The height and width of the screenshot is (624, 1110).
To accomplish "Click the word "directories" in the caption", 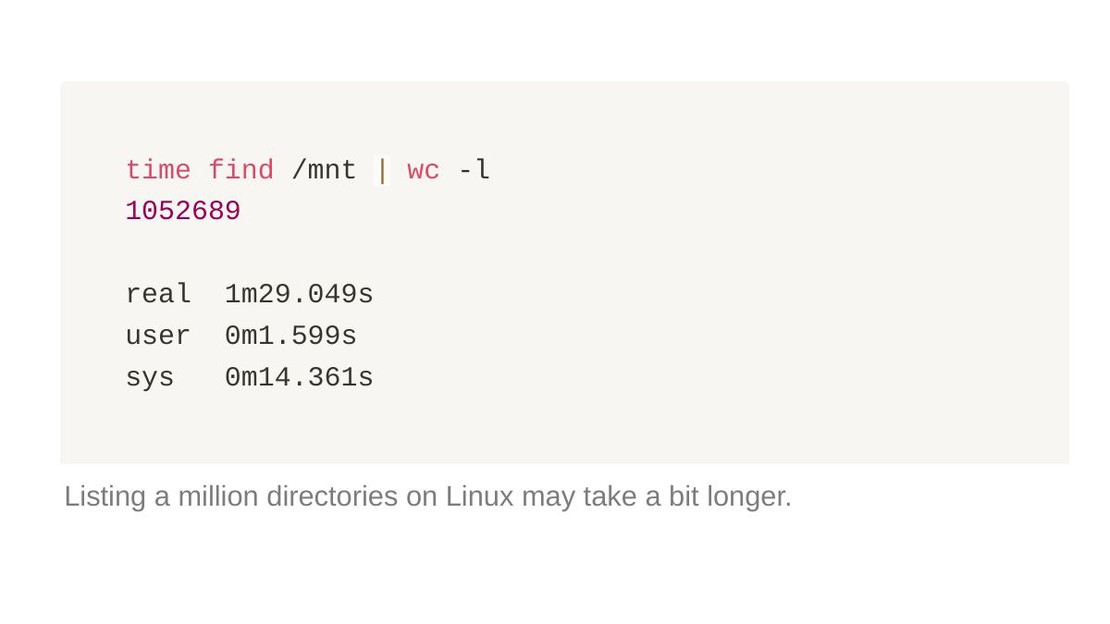I will coord(332,496).
